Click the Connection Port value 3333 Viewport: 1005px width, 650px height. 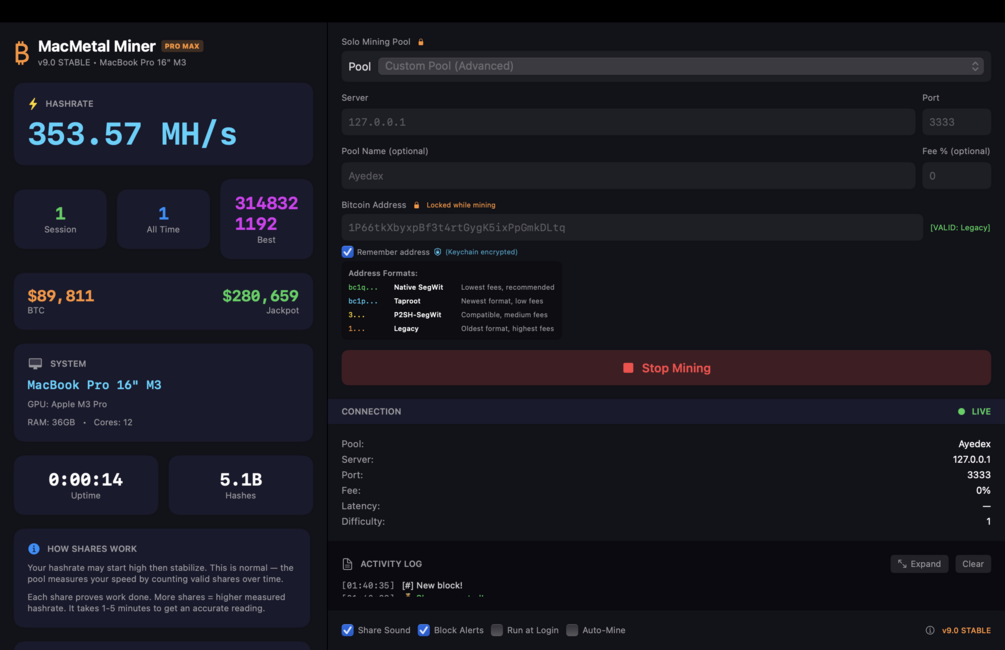(x=979, y=475)
